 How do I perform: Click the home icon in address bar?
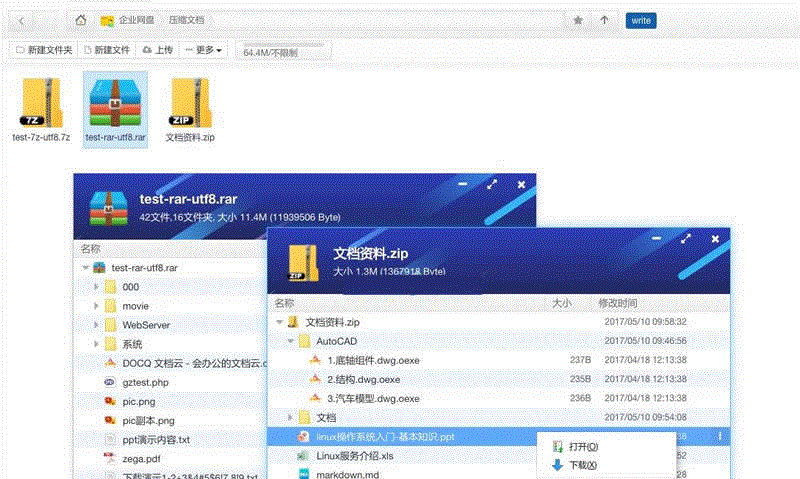[81, 20]
